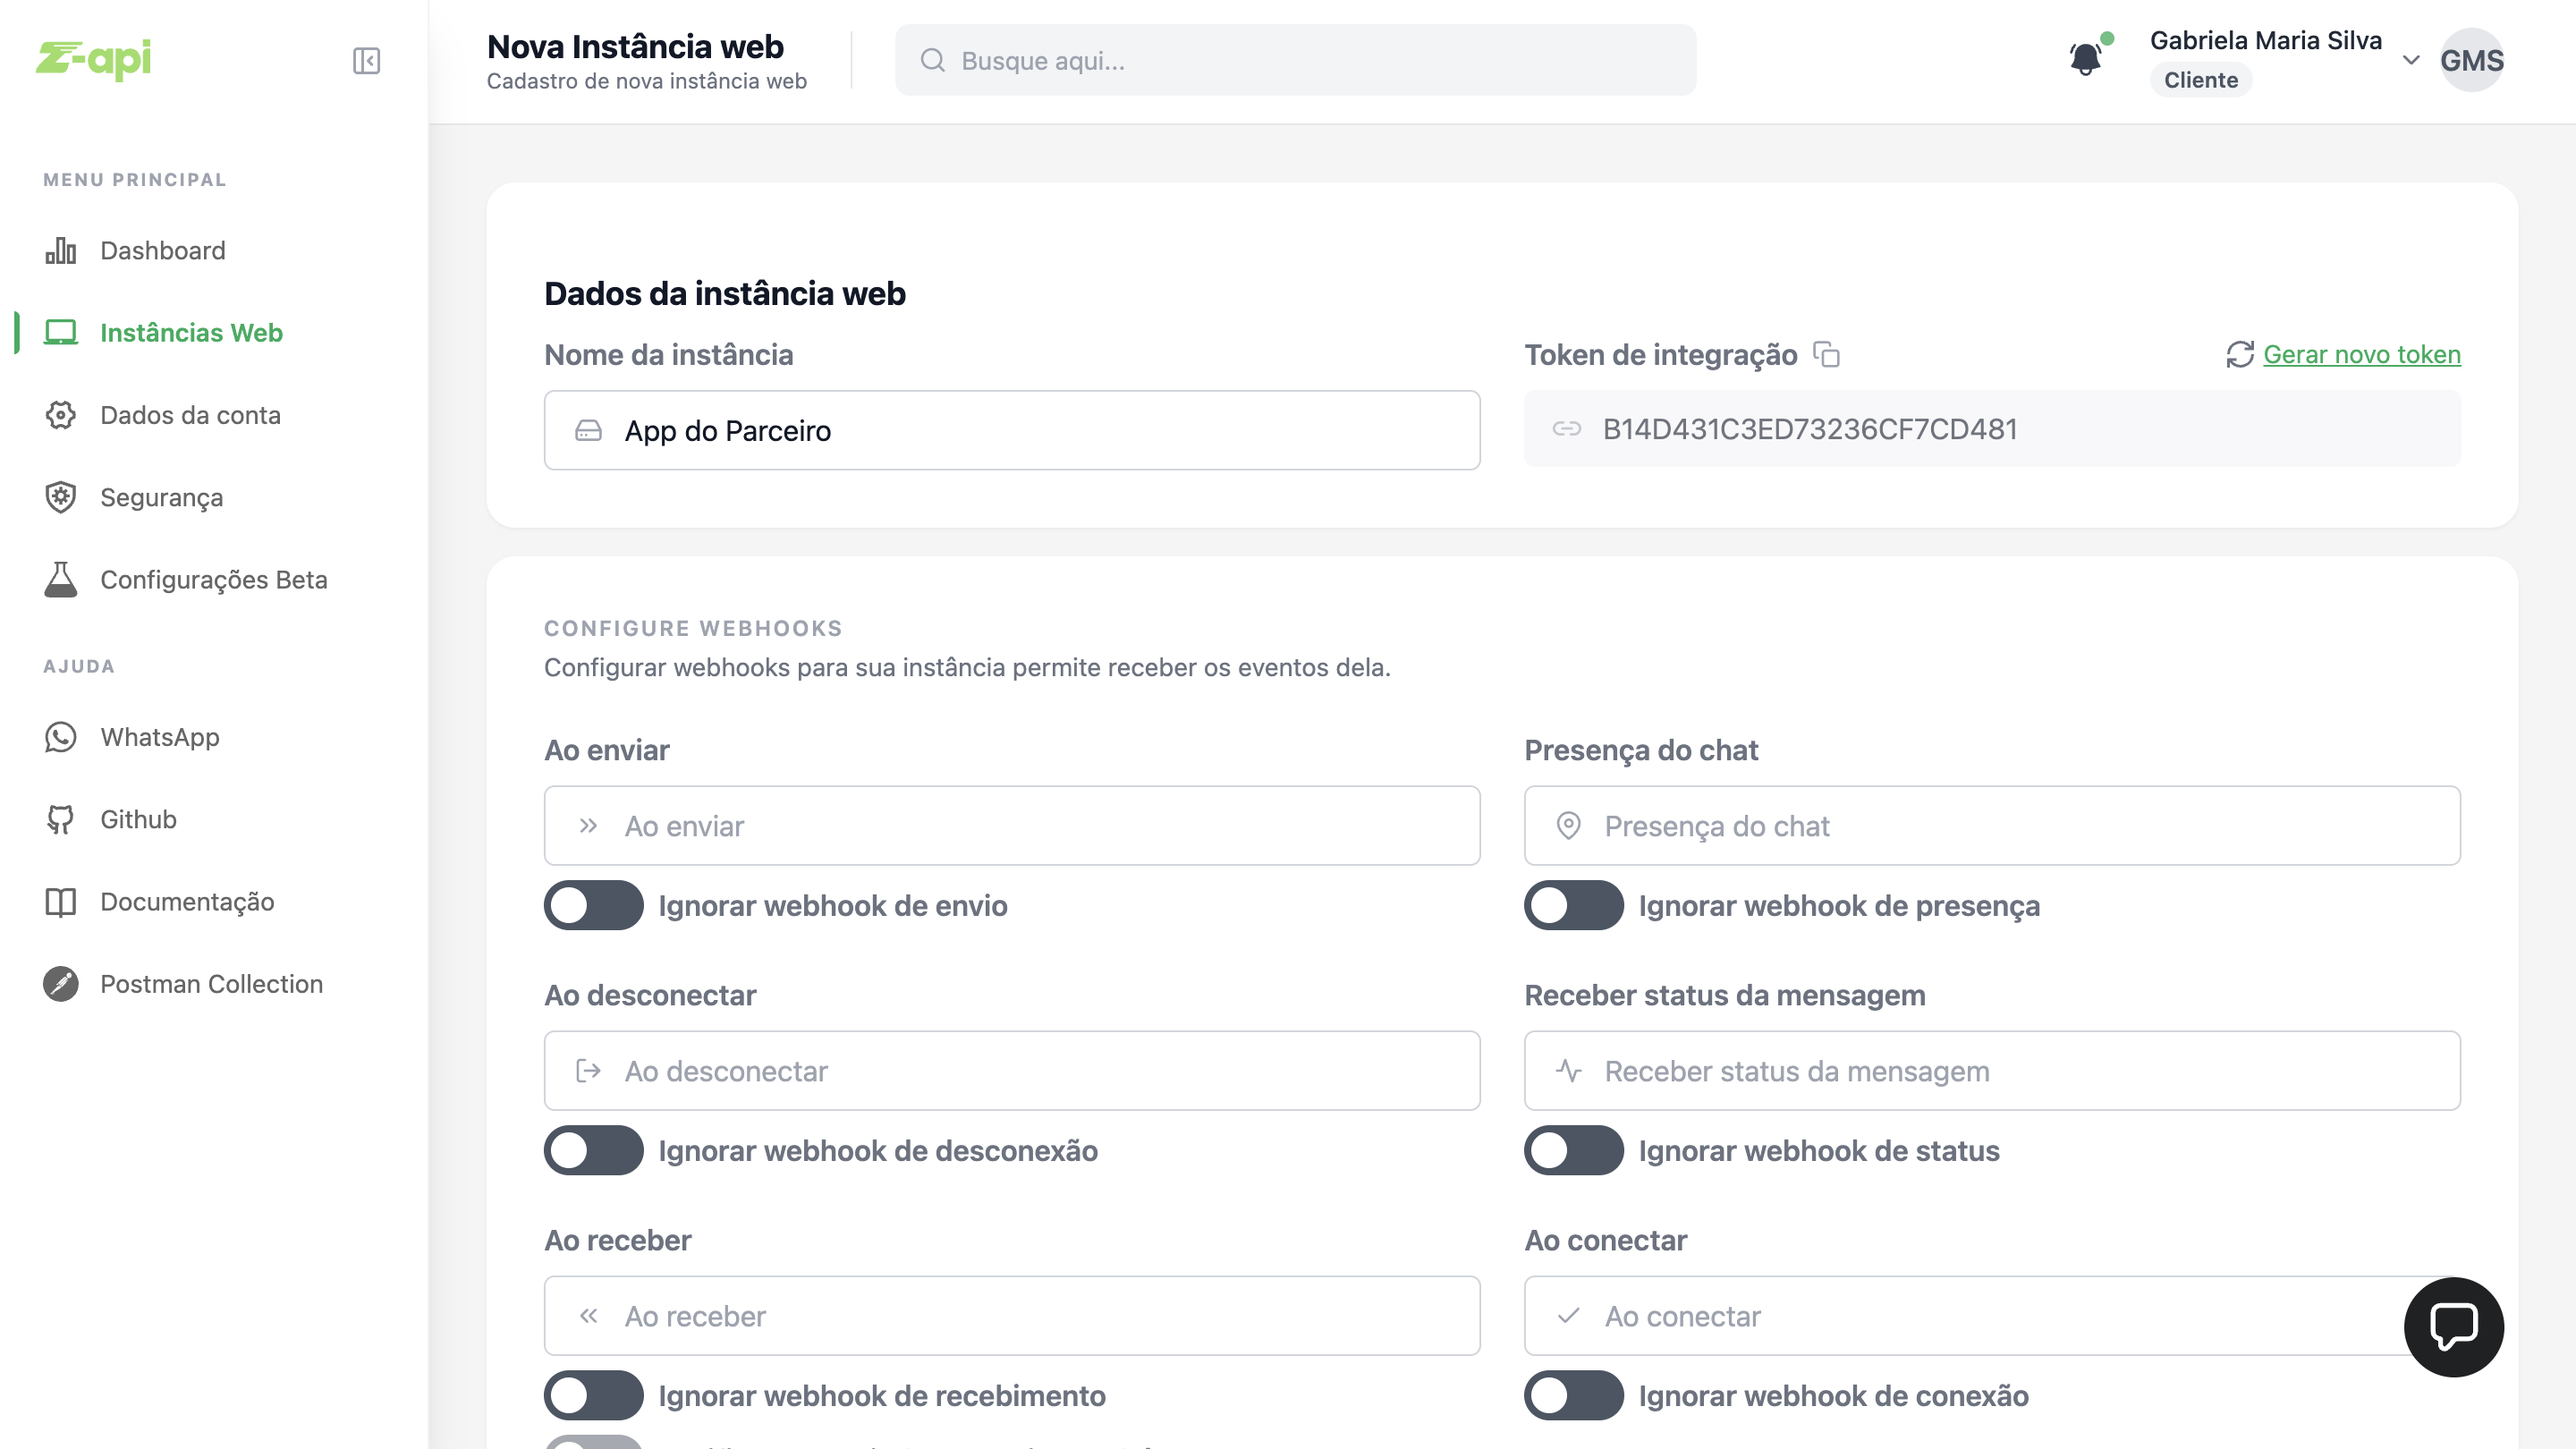The image size is (2576, 1449).
Task: Enable Ignorar webhook de presença
Action: click(x=1573, y=905)
